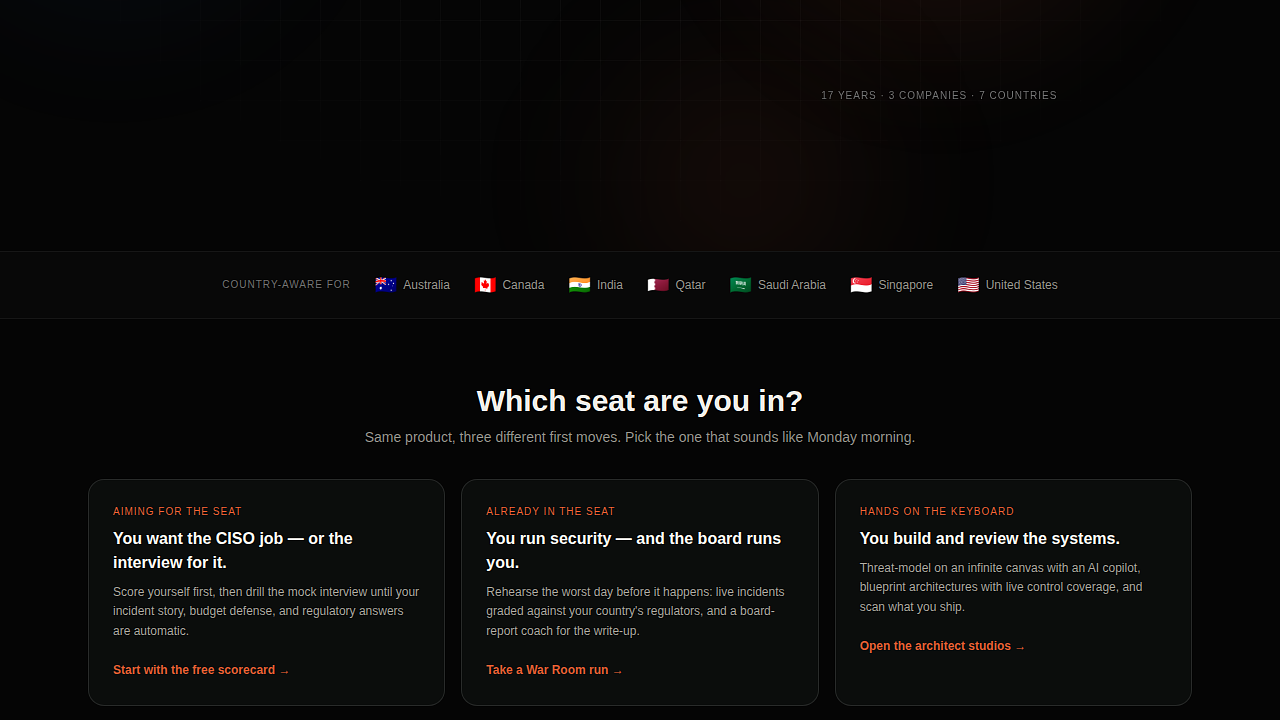Screen dimensions: 1280x720
Task: Click the United States flag icon
Action: pyautogui.click(x=968, y=285)
